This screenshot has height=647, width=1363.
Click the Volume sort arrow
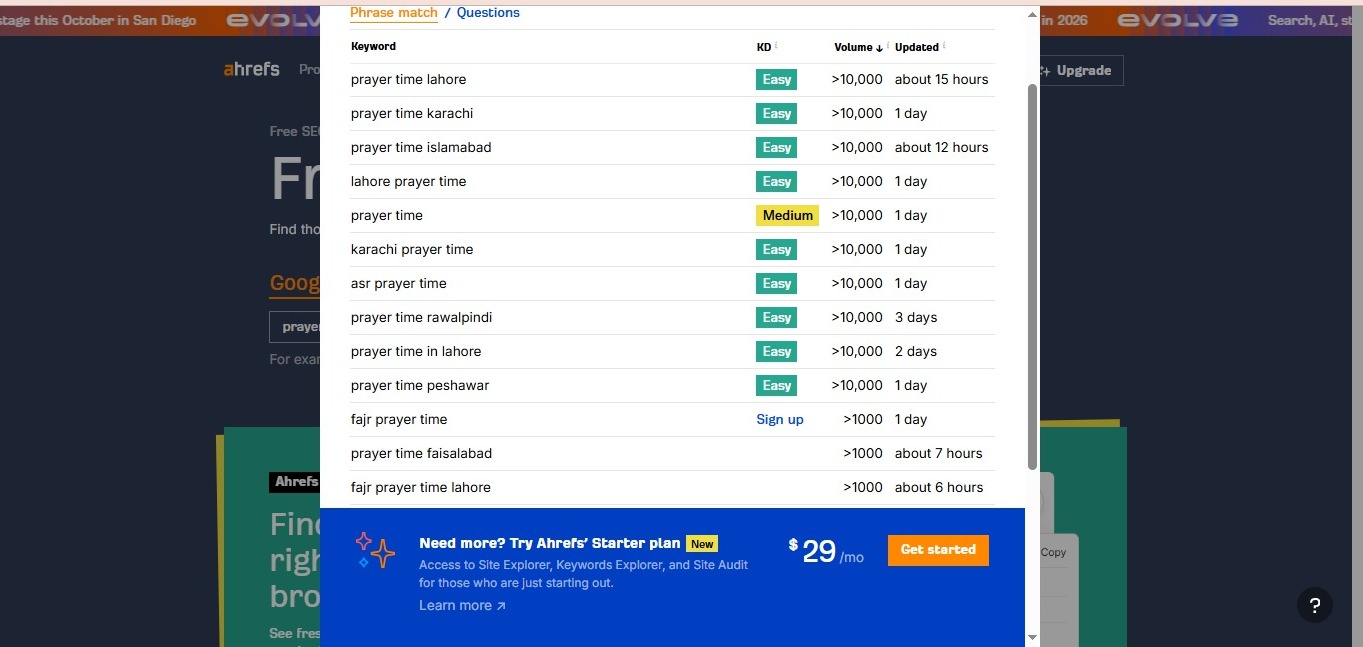coord(880,48)
